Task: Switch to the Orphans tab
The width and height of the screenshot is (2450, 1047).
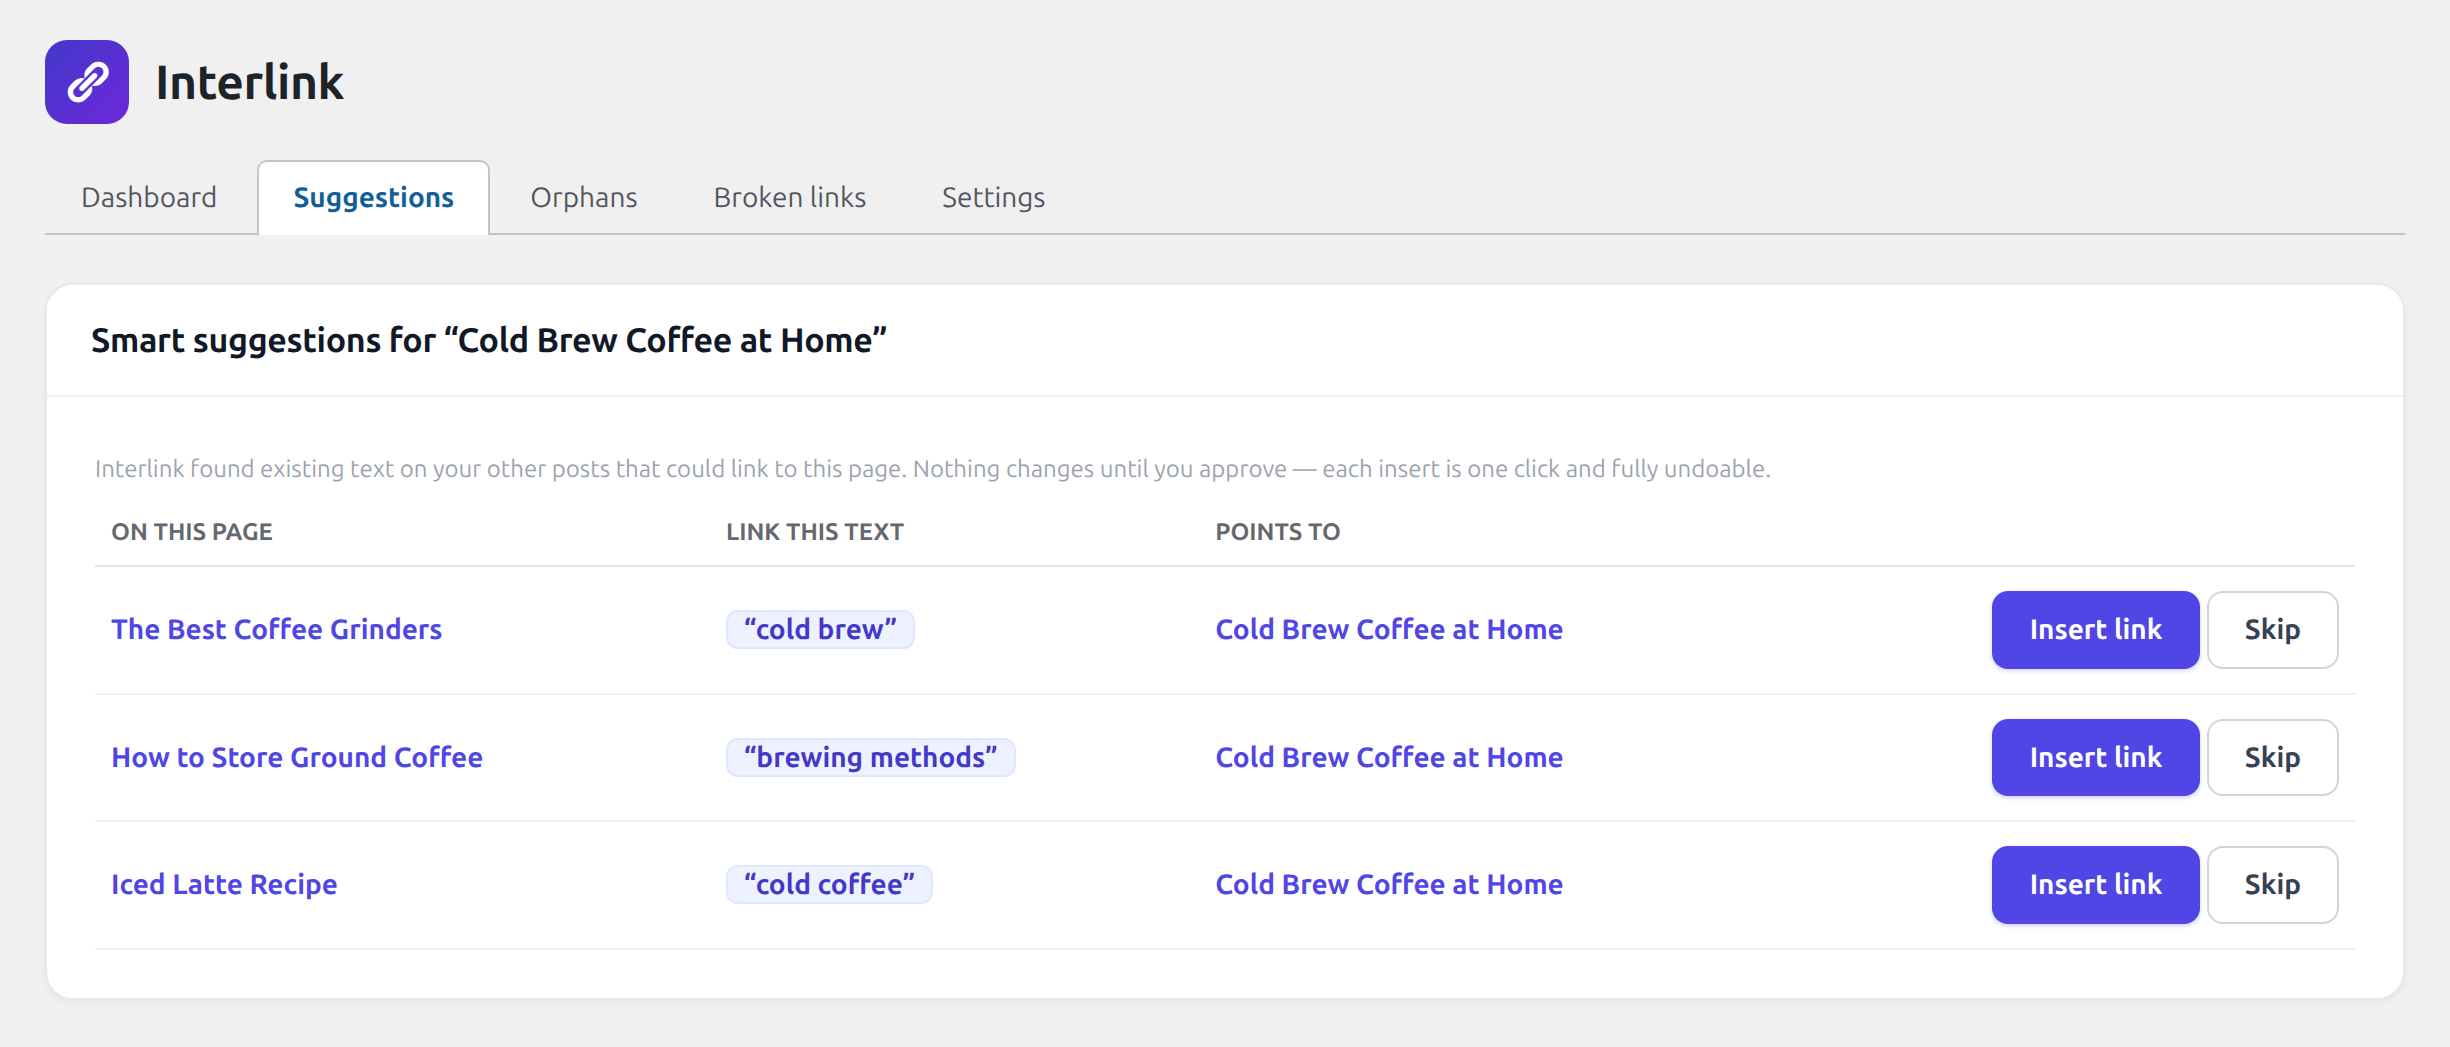Action: pyautogui.click(x=584, y=197)
